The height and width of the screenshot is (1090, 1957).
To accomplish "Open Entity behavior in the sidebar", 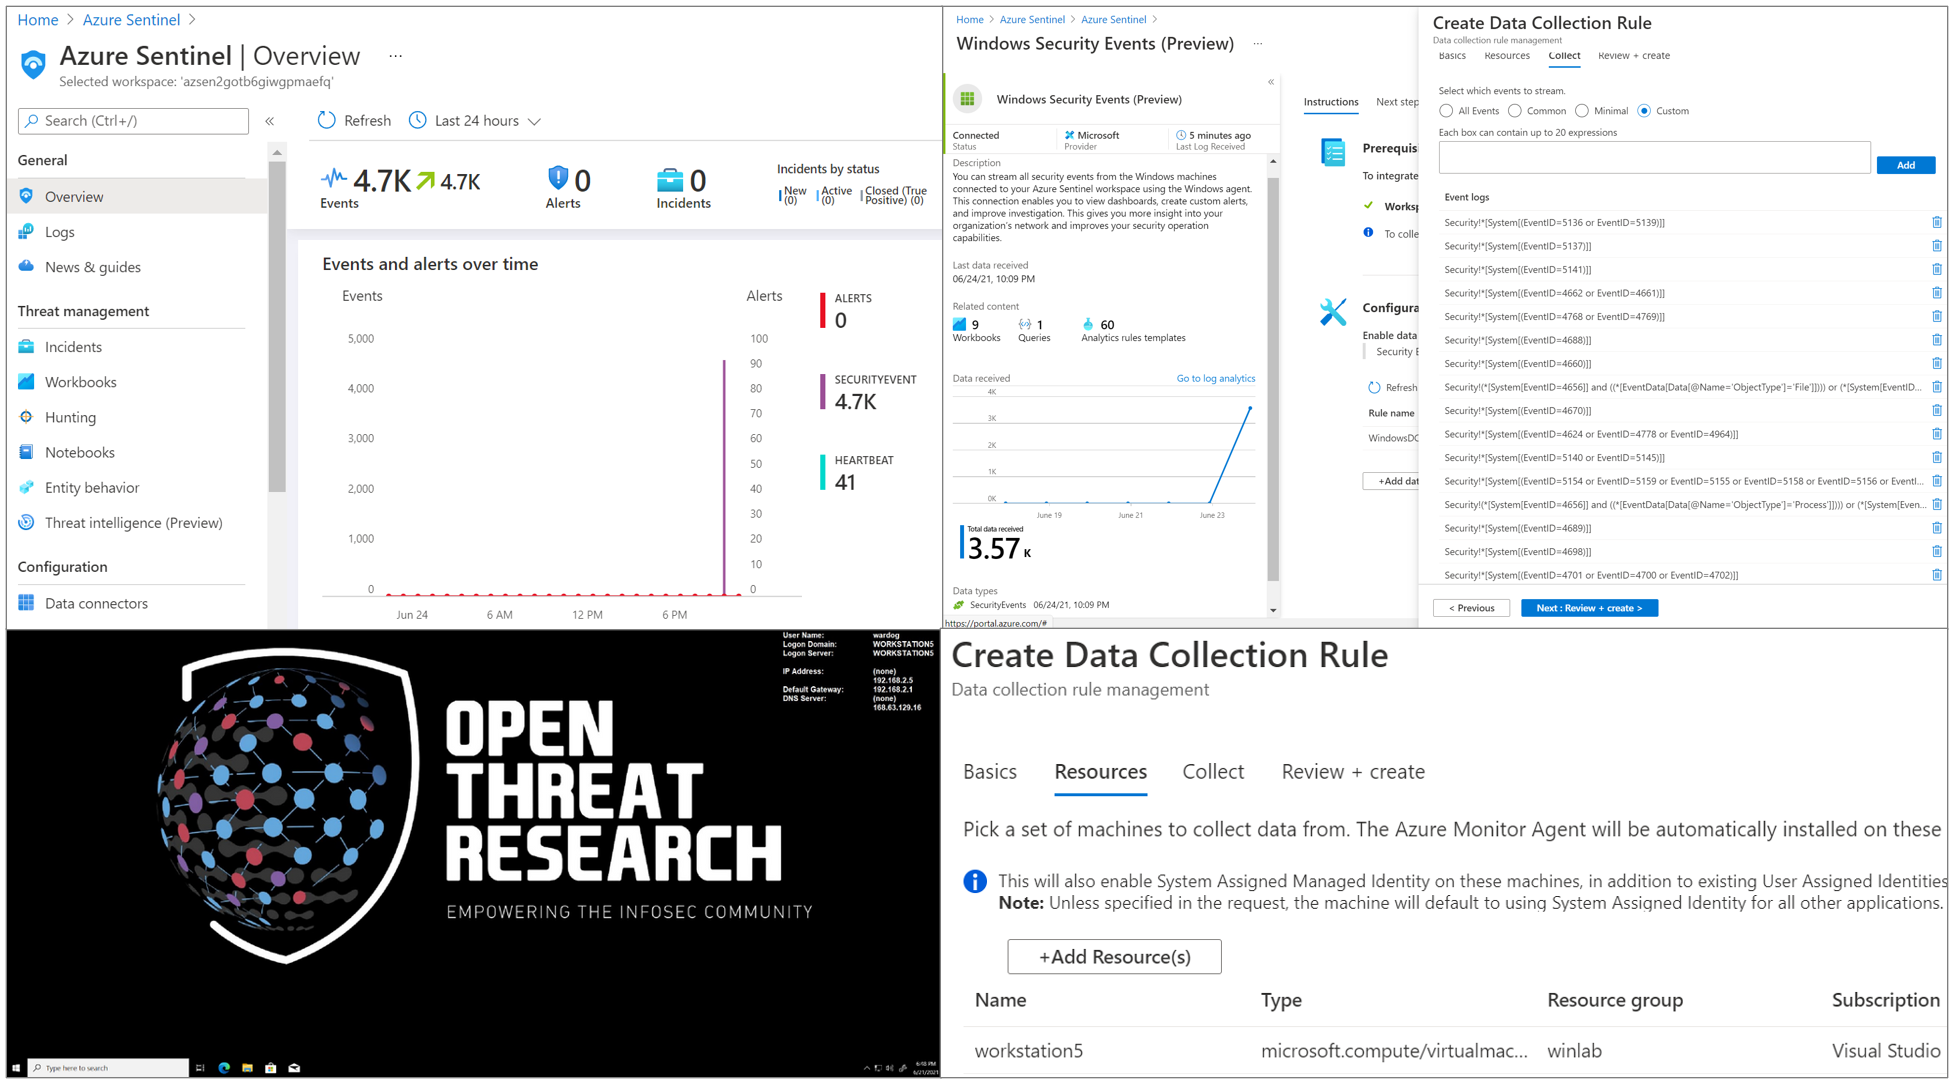I will tap(92, 487).
